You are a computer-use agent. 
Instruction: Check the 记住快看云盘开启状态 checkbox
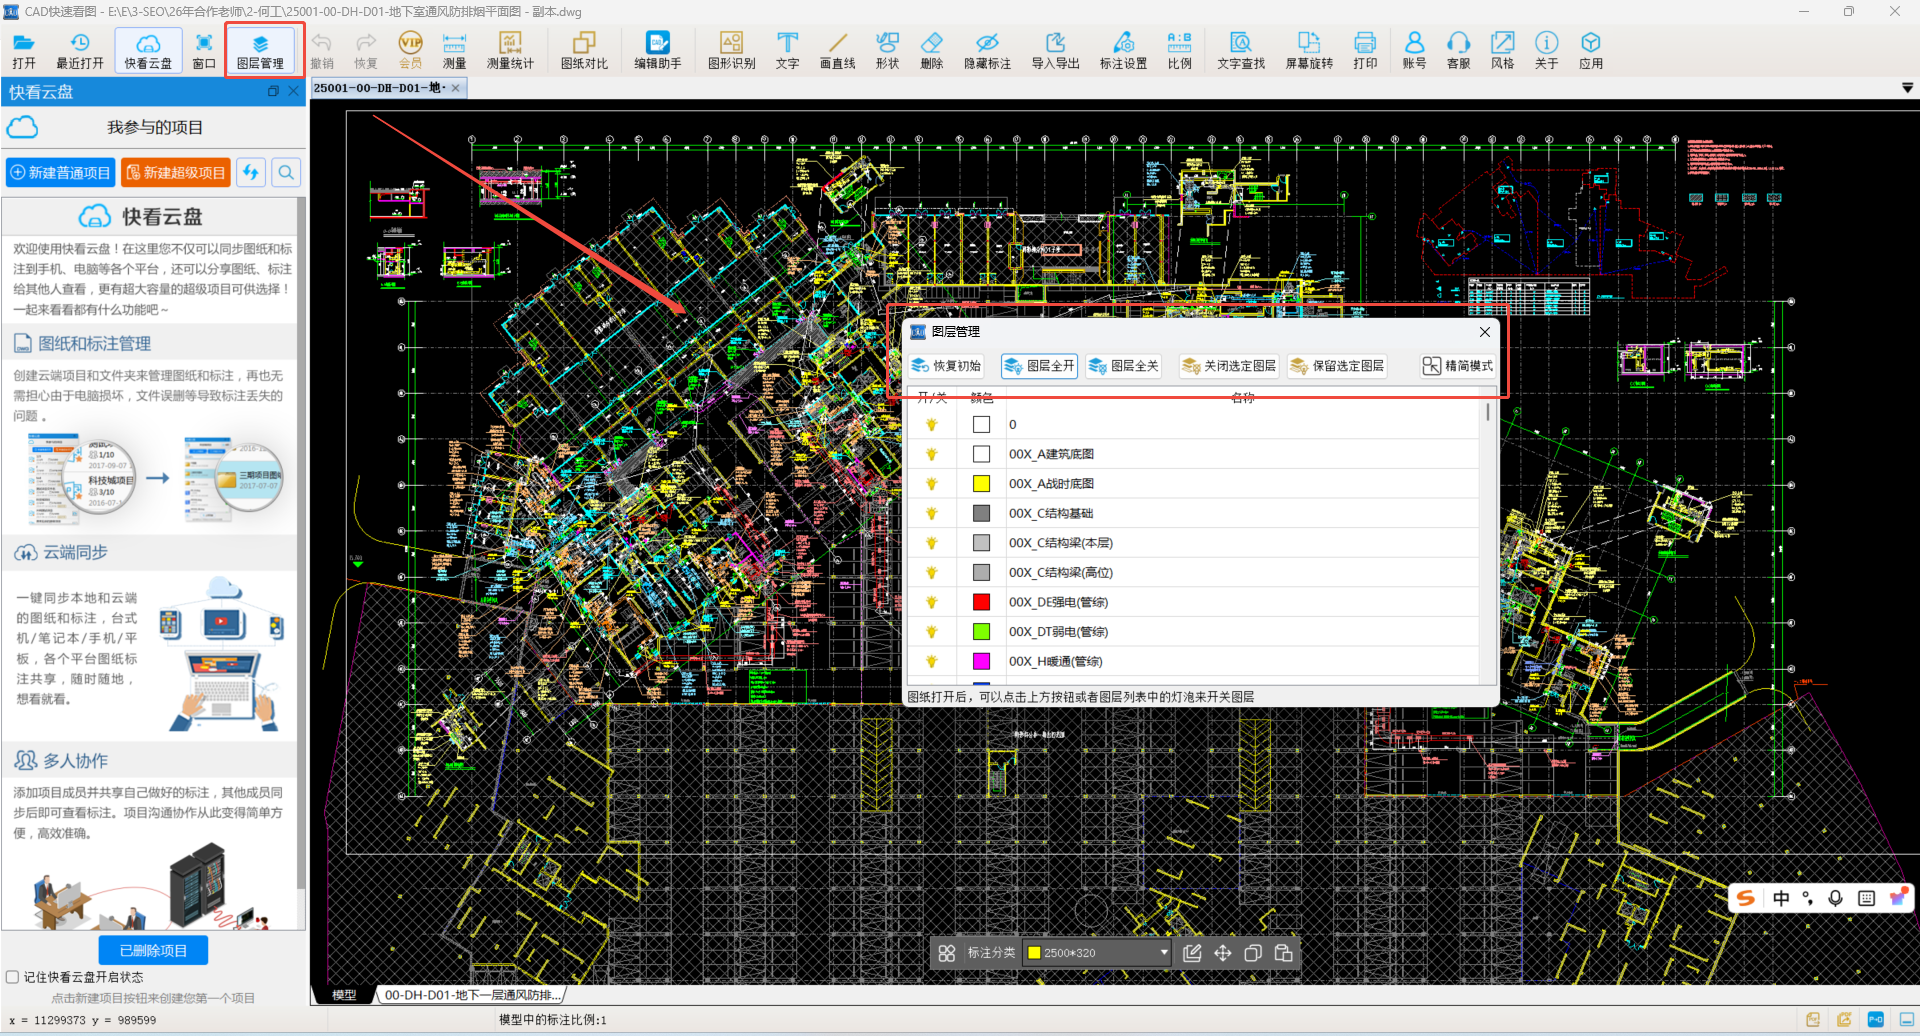coord(13,977)
